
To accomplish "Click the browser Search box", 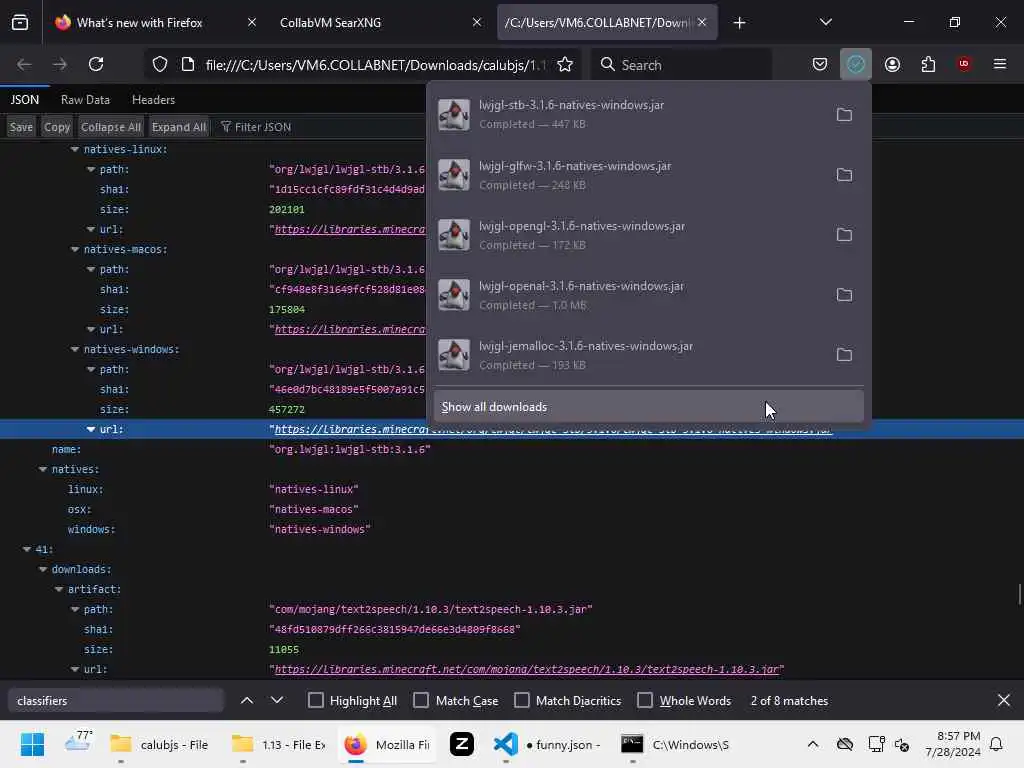I will click(682, 64).
